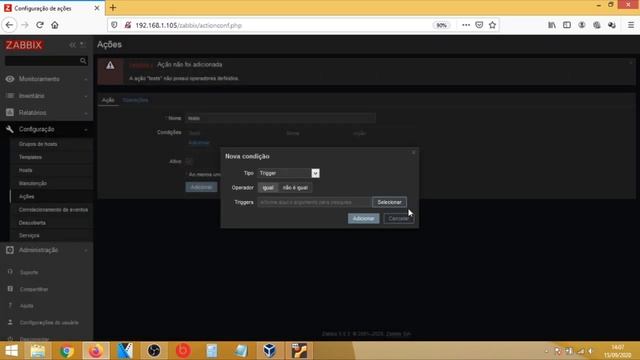This screenshot has width=640, height=360.
Task: Close the Nova condição dialog
Action: 413,152
